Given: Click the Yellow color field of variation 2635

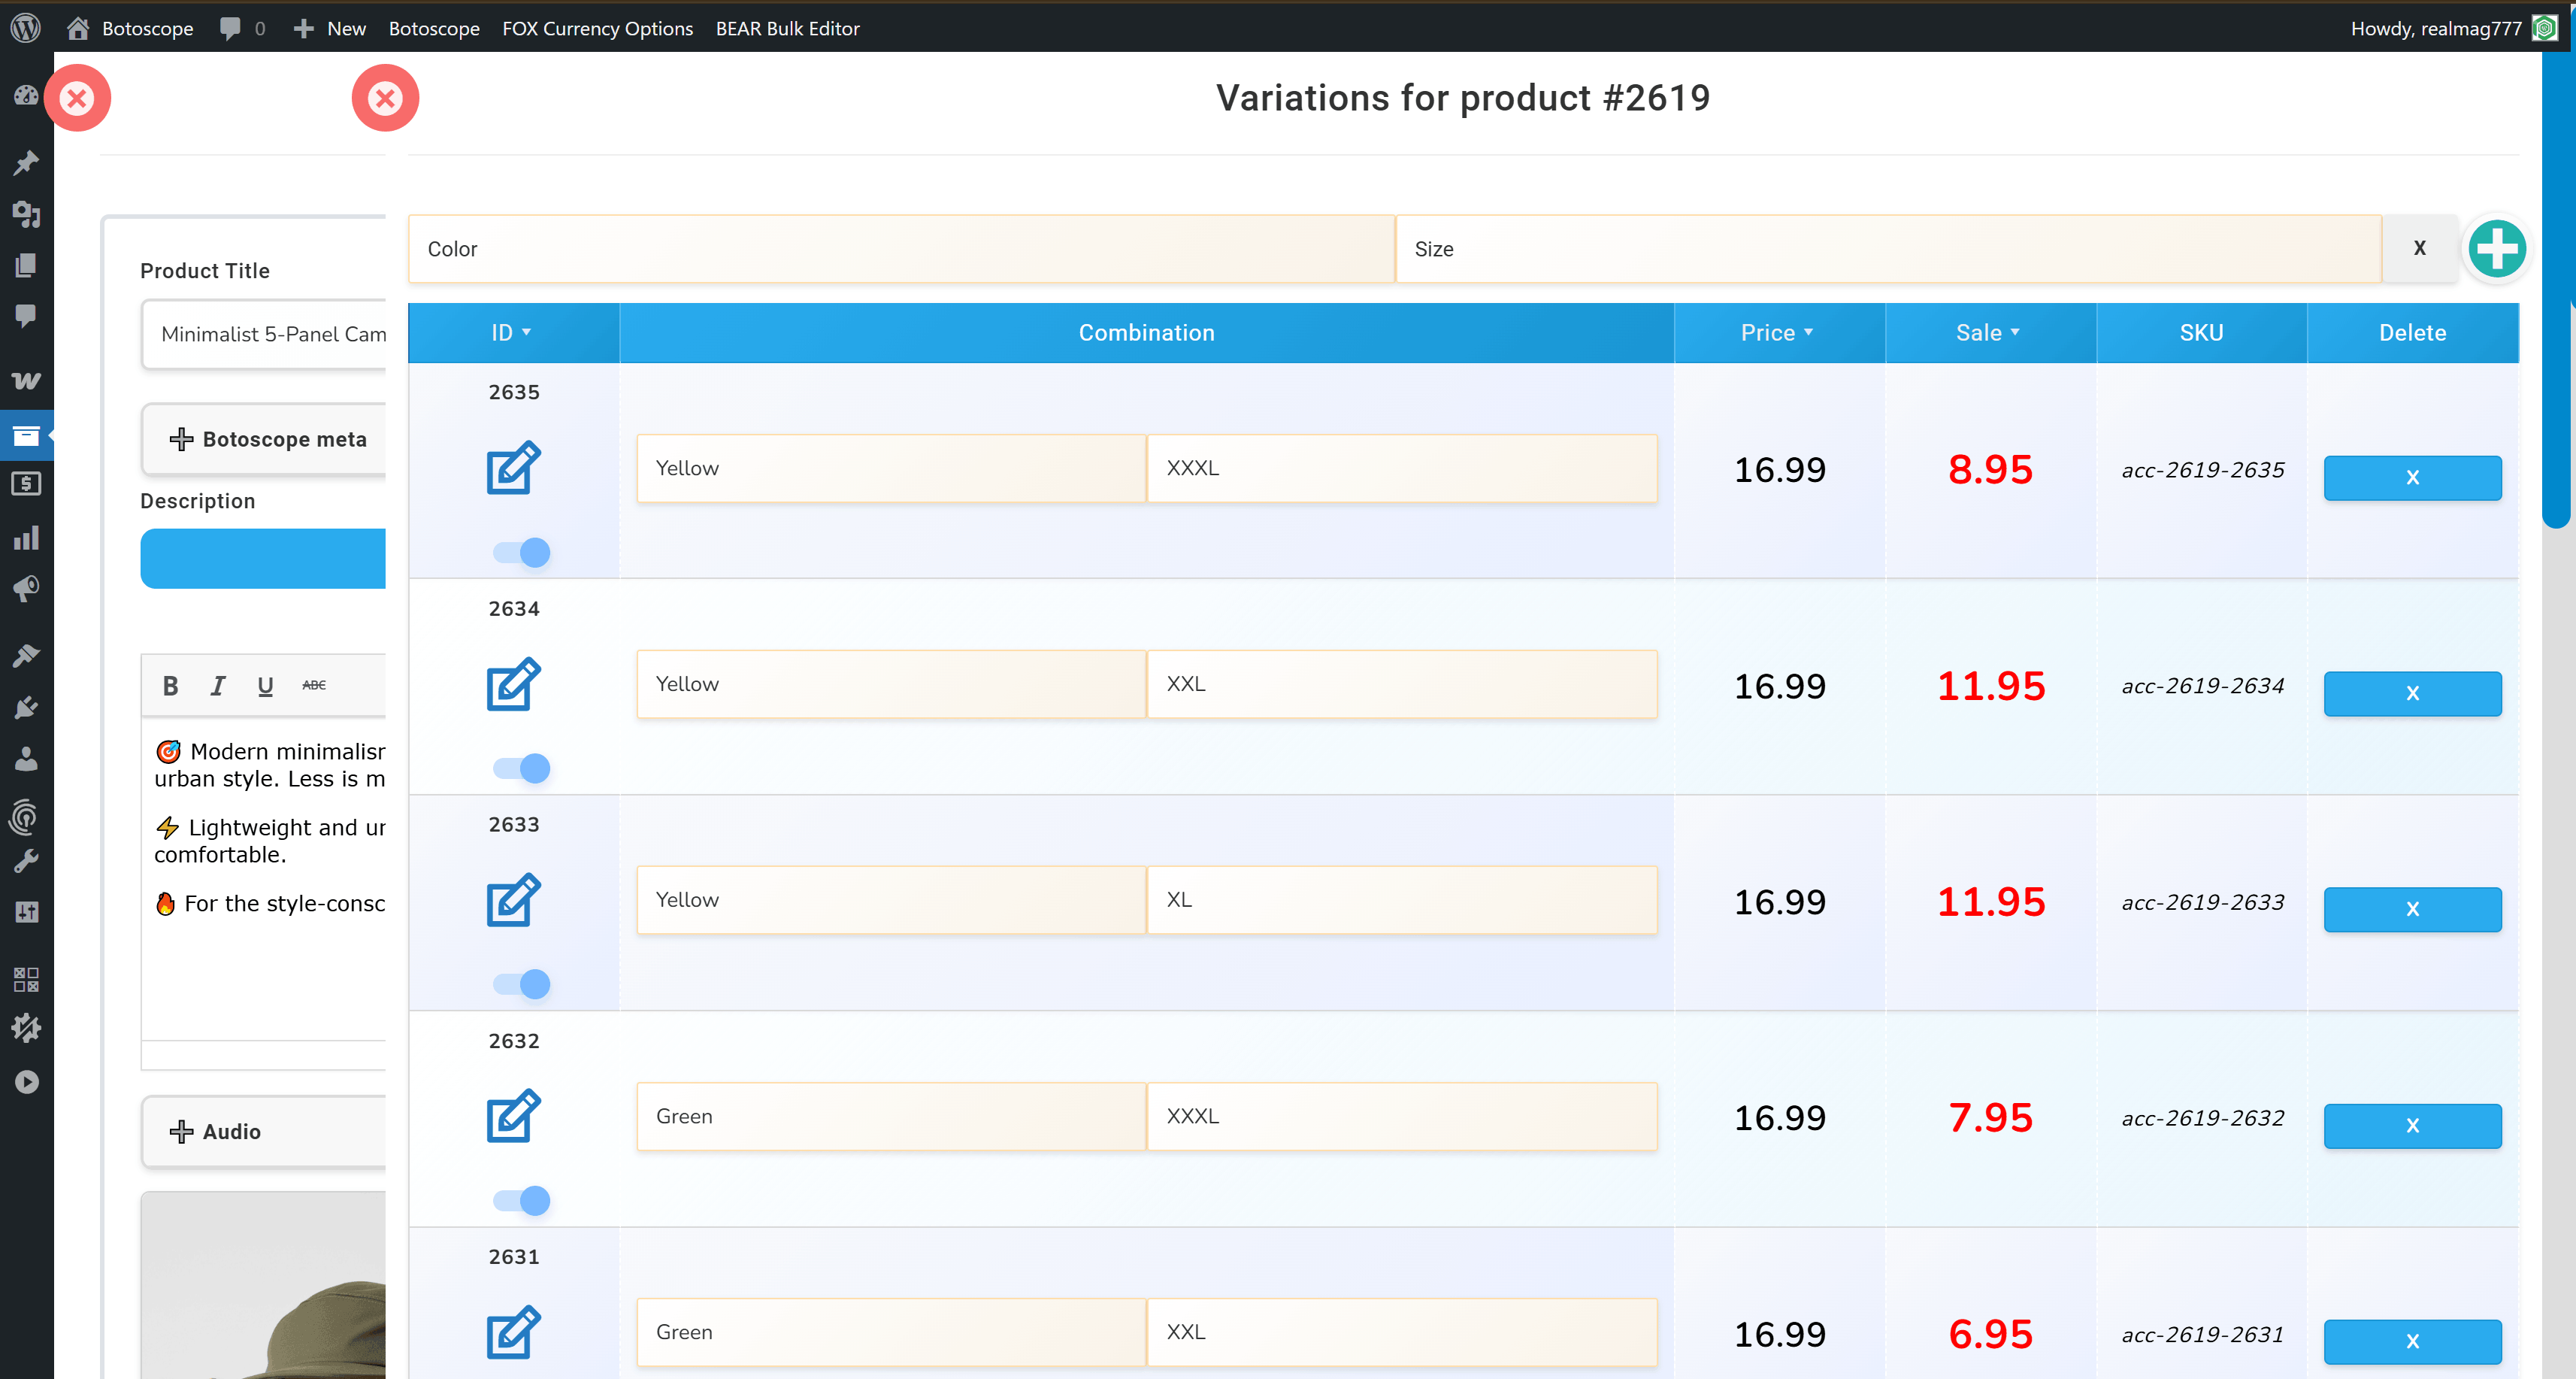Looking at the screenshot, I should (x=890, y=467).
